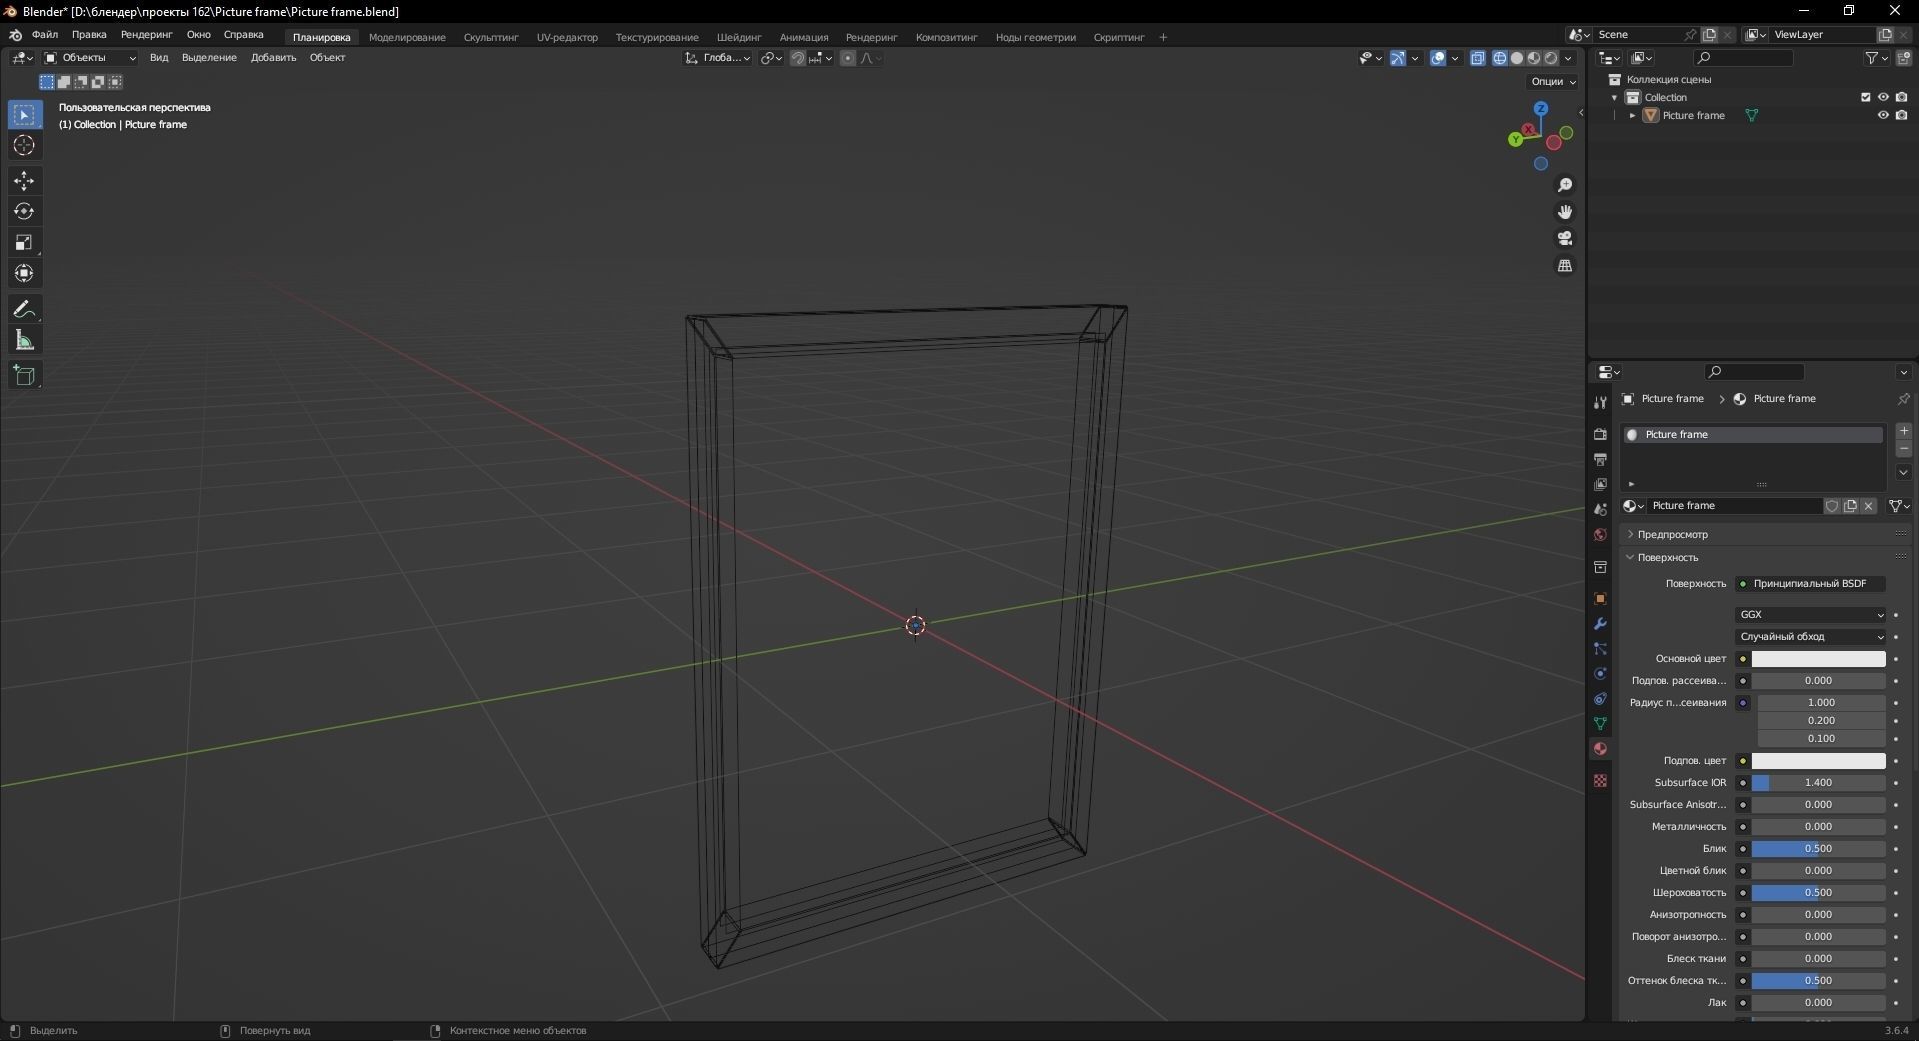This screenshot has width=1919, height=1041.
Task: Expand the Collection in the outliner
Action: click(x=1614, y=97)
